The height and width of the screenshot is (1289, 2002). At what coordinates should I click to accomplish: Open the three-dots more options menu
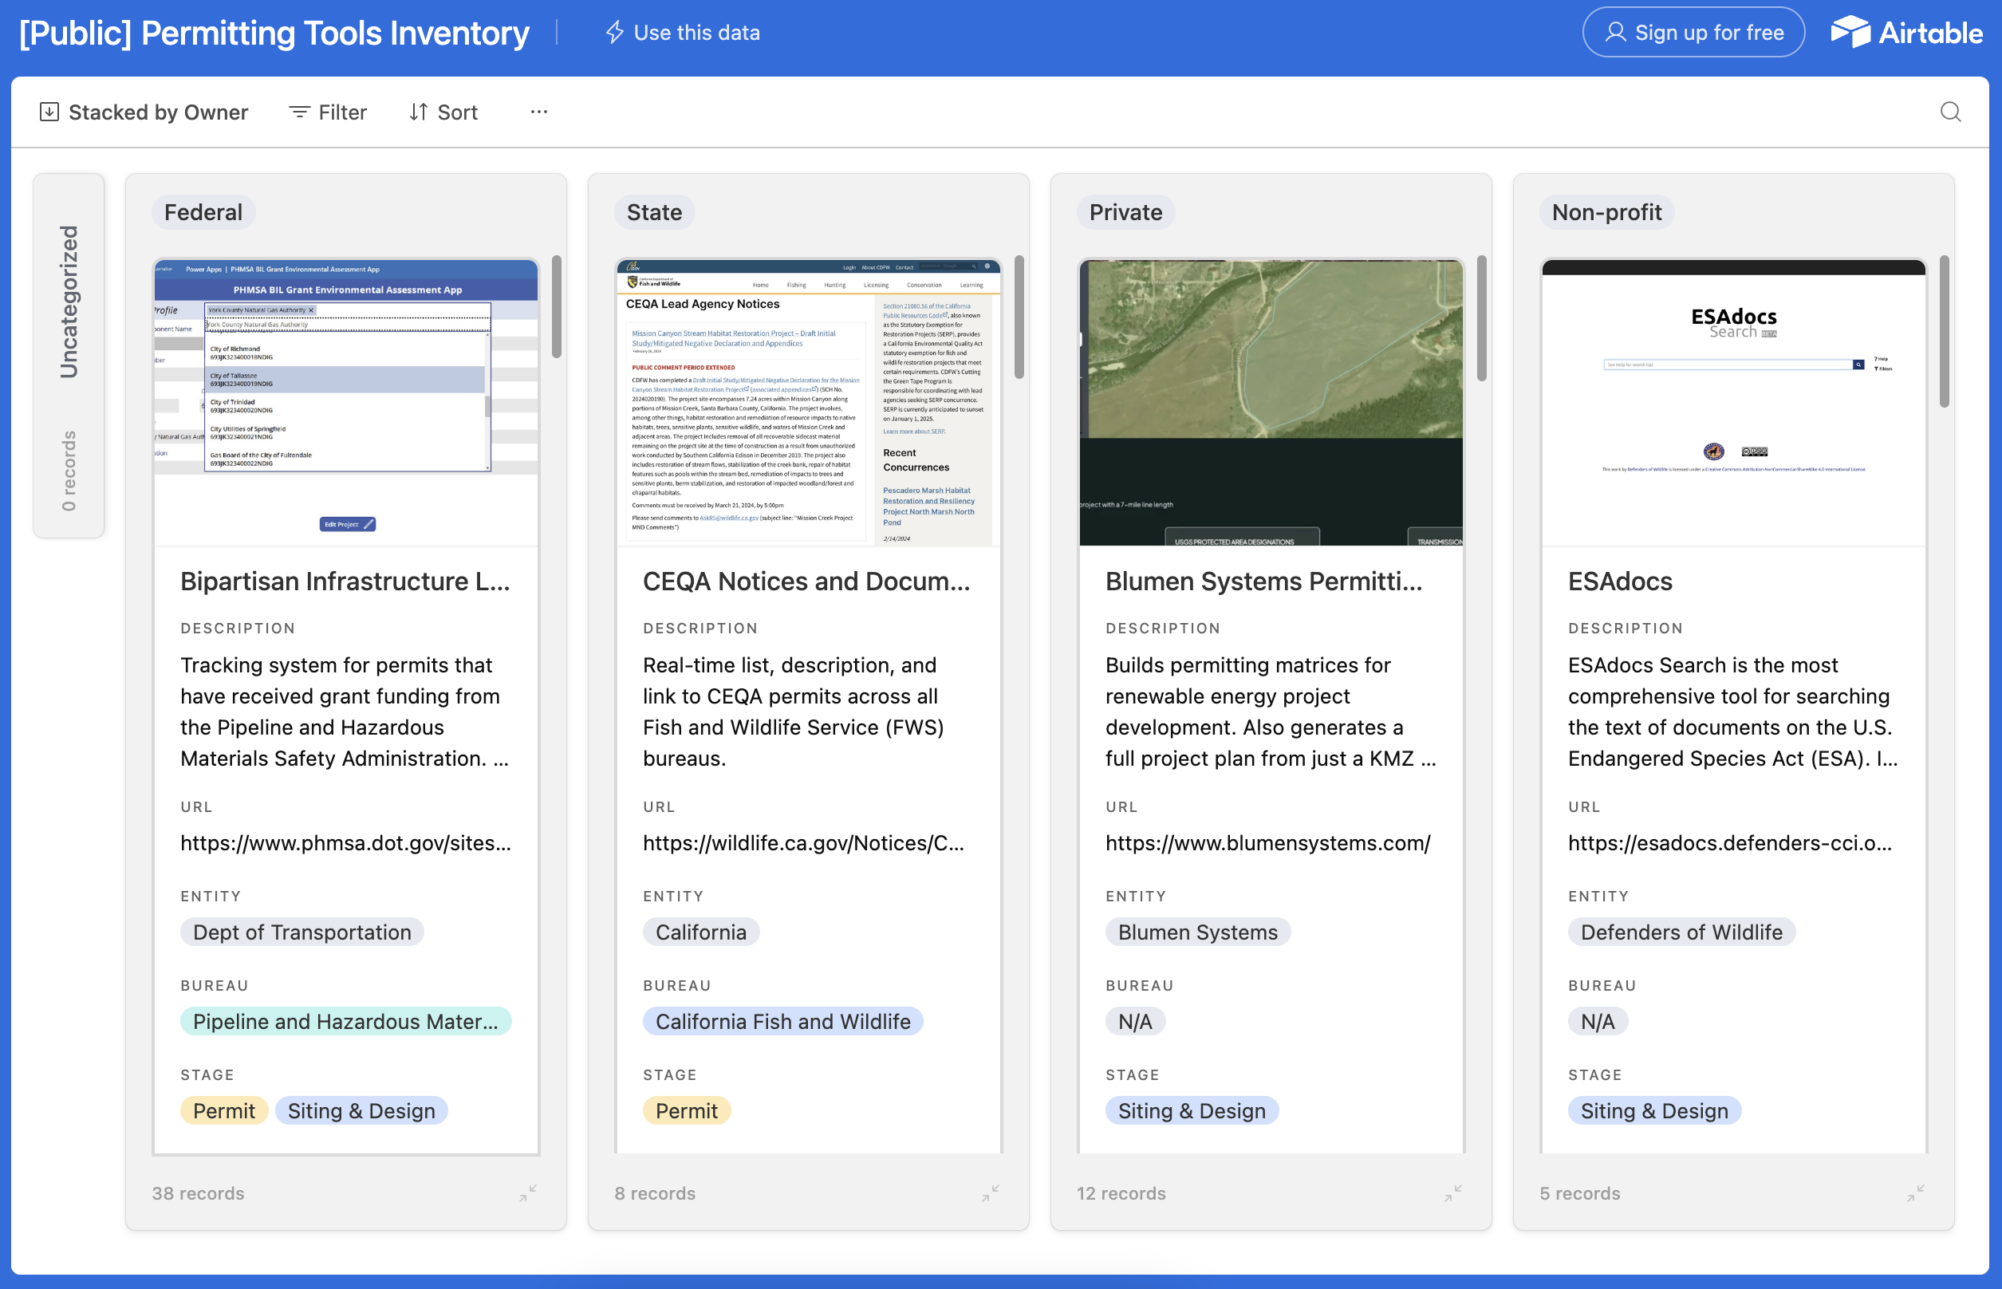tap(539, 112)
